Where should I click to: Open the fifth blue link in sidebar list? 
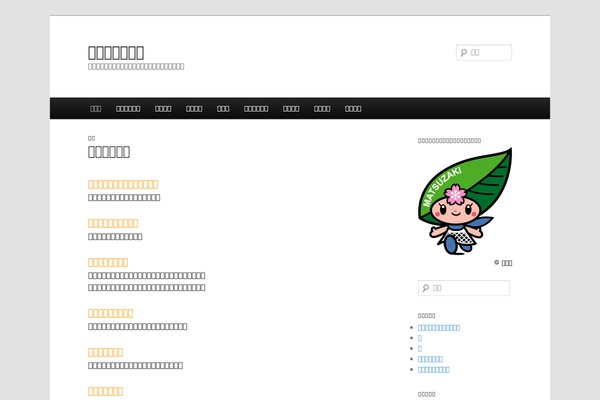(x=434, y=370)
